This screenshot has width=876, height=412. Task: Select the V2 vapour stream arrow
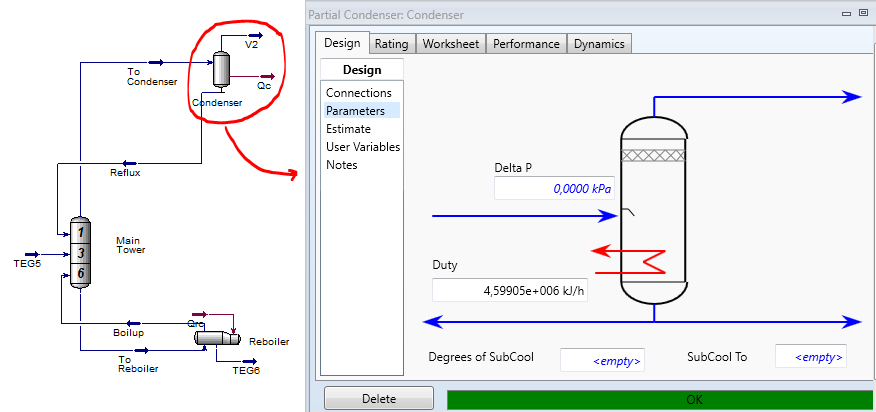click(256, 35)
